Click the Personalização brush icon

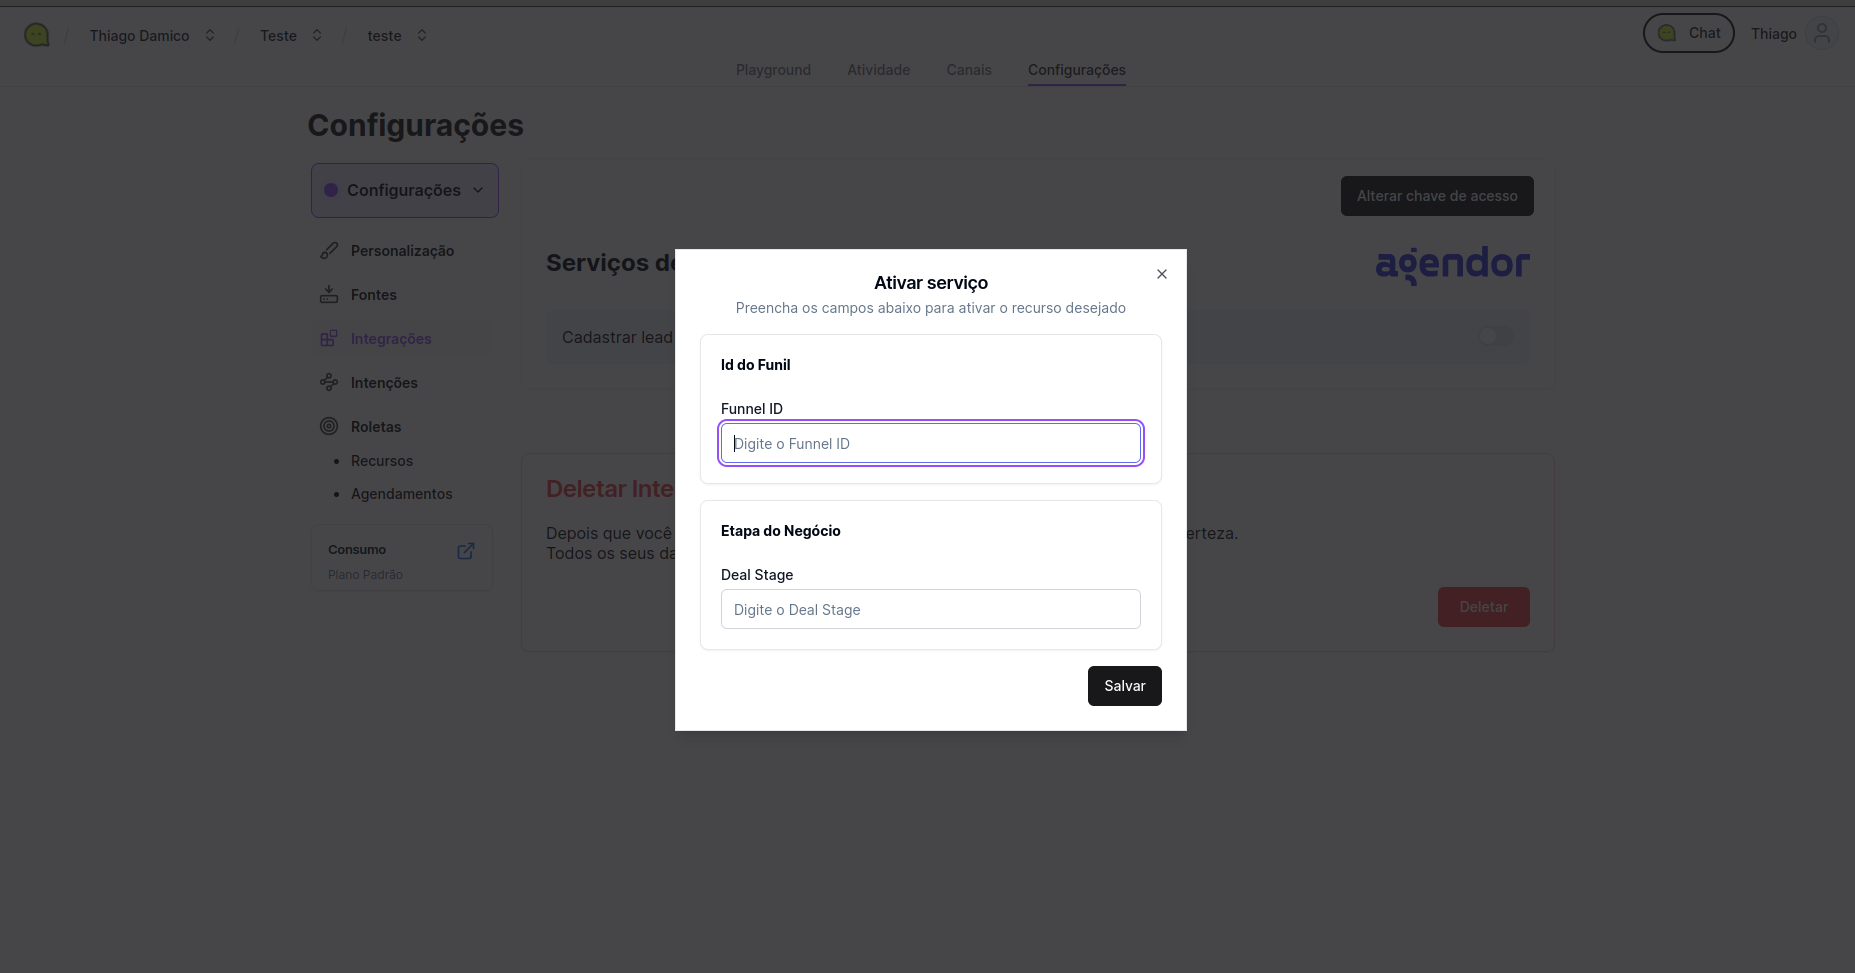[x=329, y=251]
